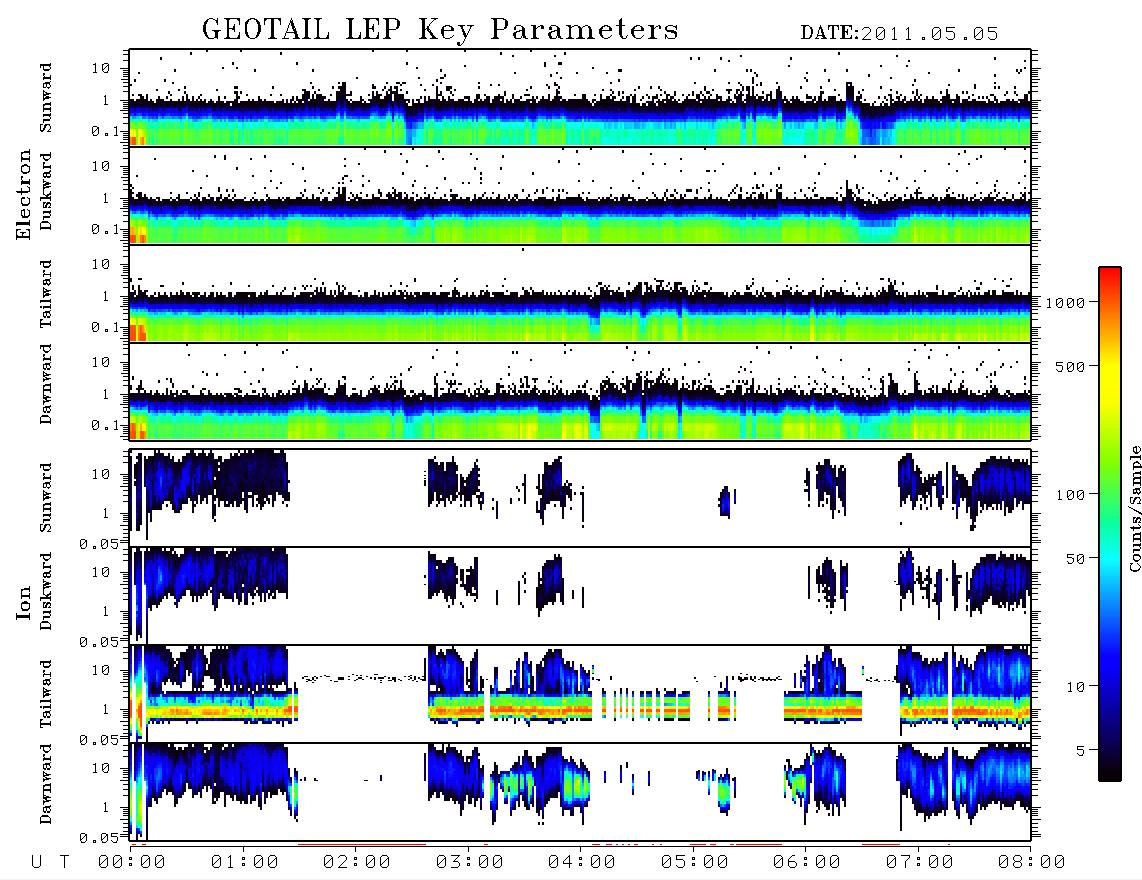Viewport: 1142px width, 880px height.
Task: Click the Electron Tailward spectrogram panel
Action: [580, 294]
